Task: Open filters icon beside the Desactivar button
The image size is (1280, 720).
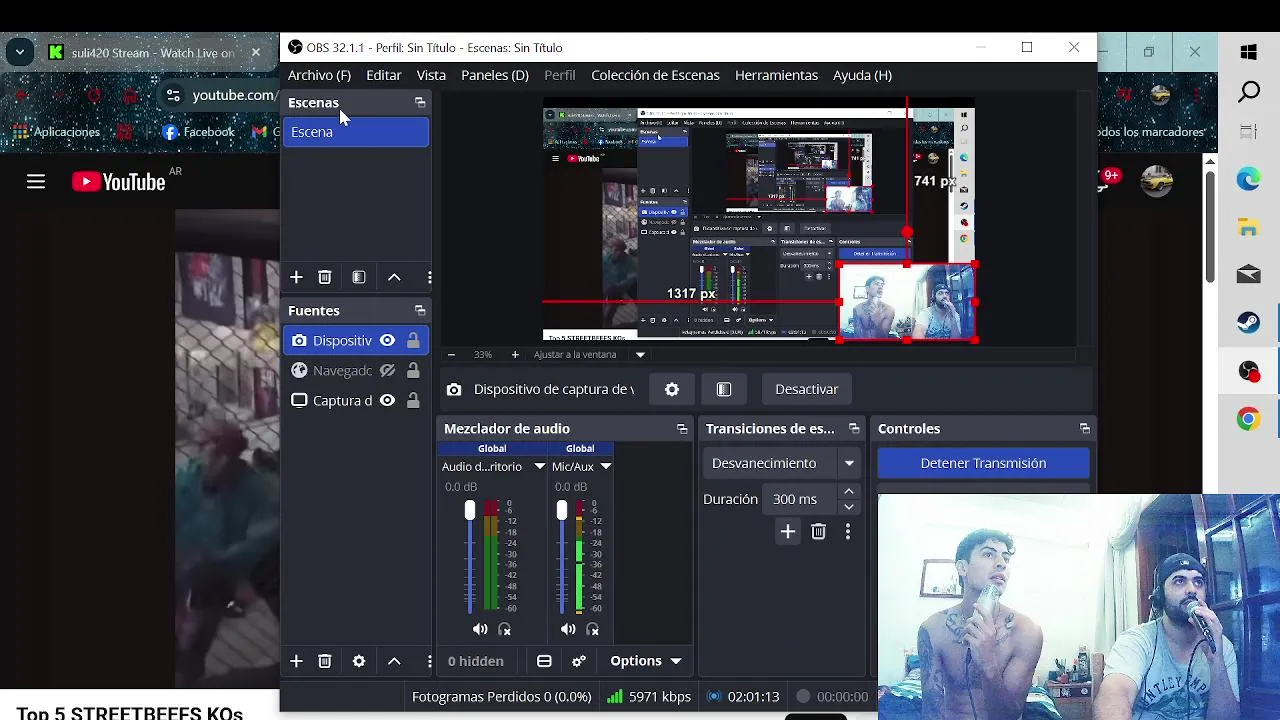Action: click(x=724, y=389)
